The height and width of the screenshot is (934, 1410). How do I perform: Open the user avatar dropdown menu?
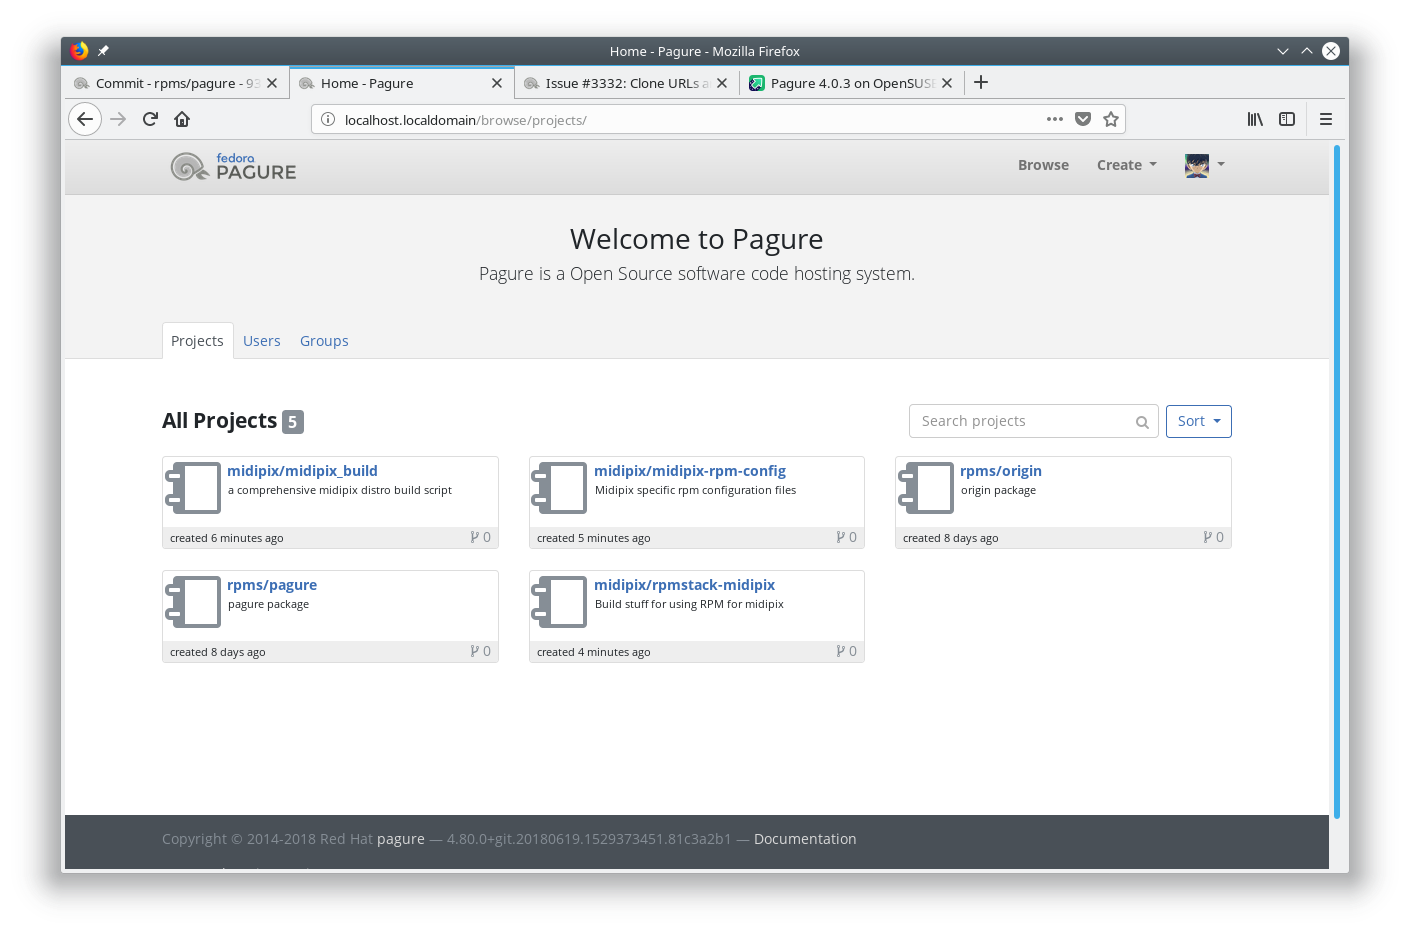[1205, 165]
